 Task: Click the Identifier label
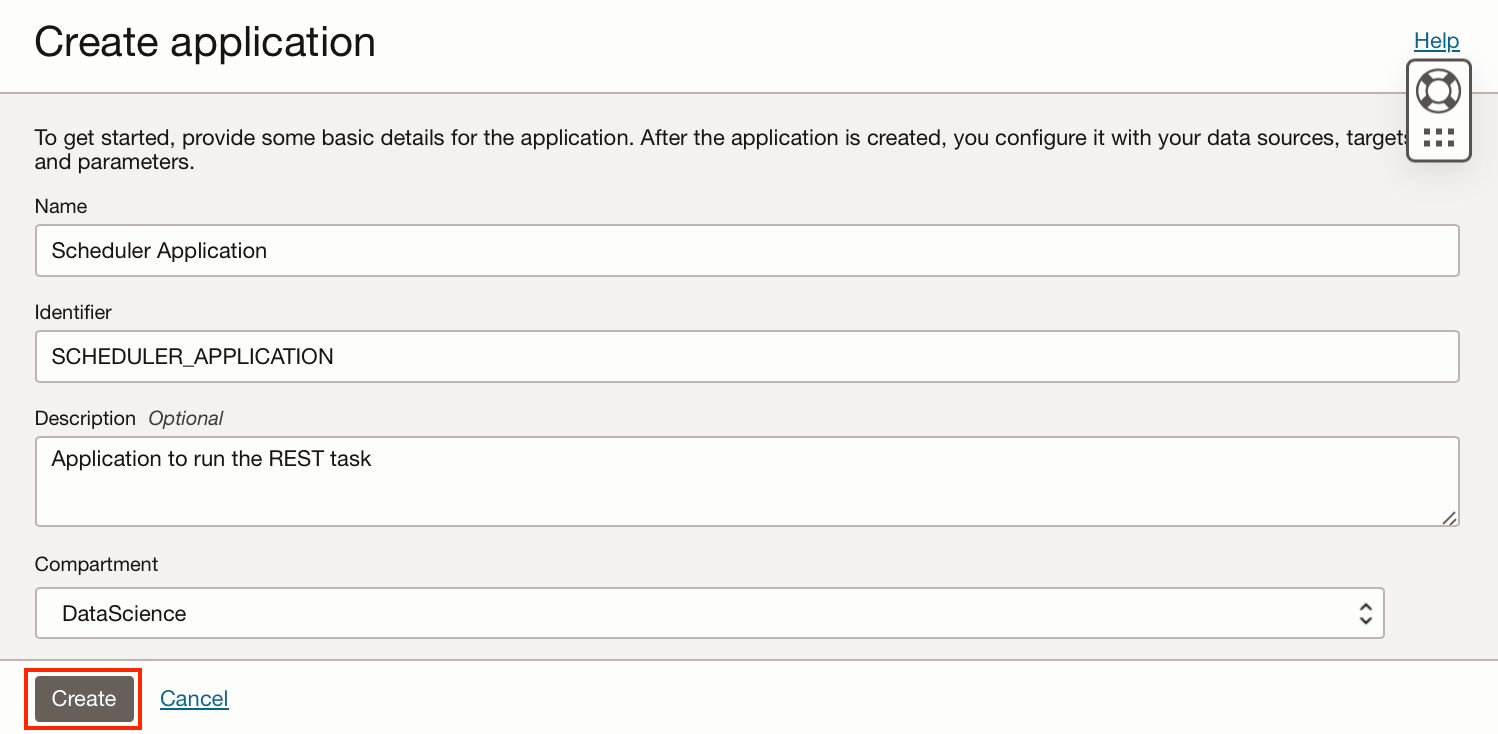(73, 312)
